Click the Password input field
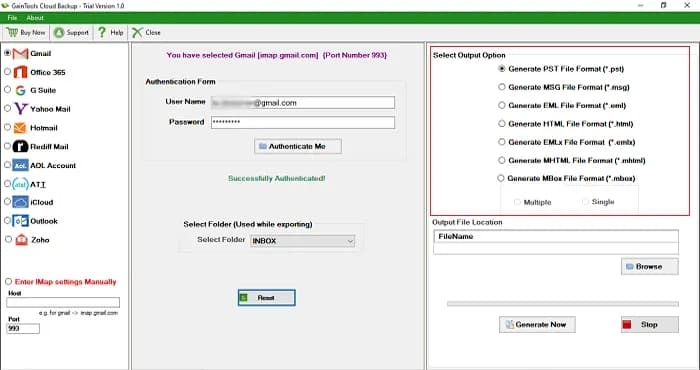The height and width of the screenshot is (370, 700). point(303,122)
